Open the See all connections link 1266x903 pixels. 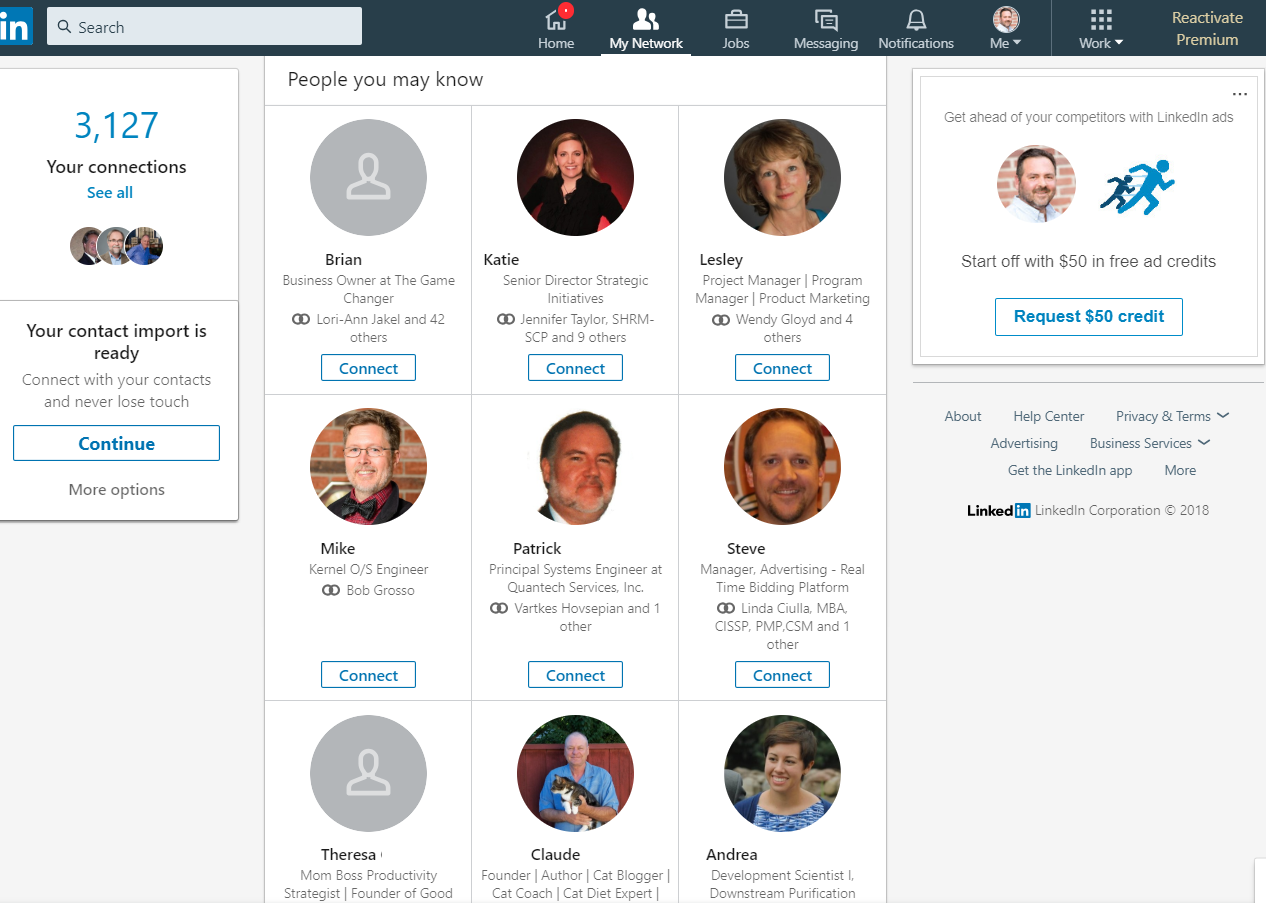click(x=110, y=192)
